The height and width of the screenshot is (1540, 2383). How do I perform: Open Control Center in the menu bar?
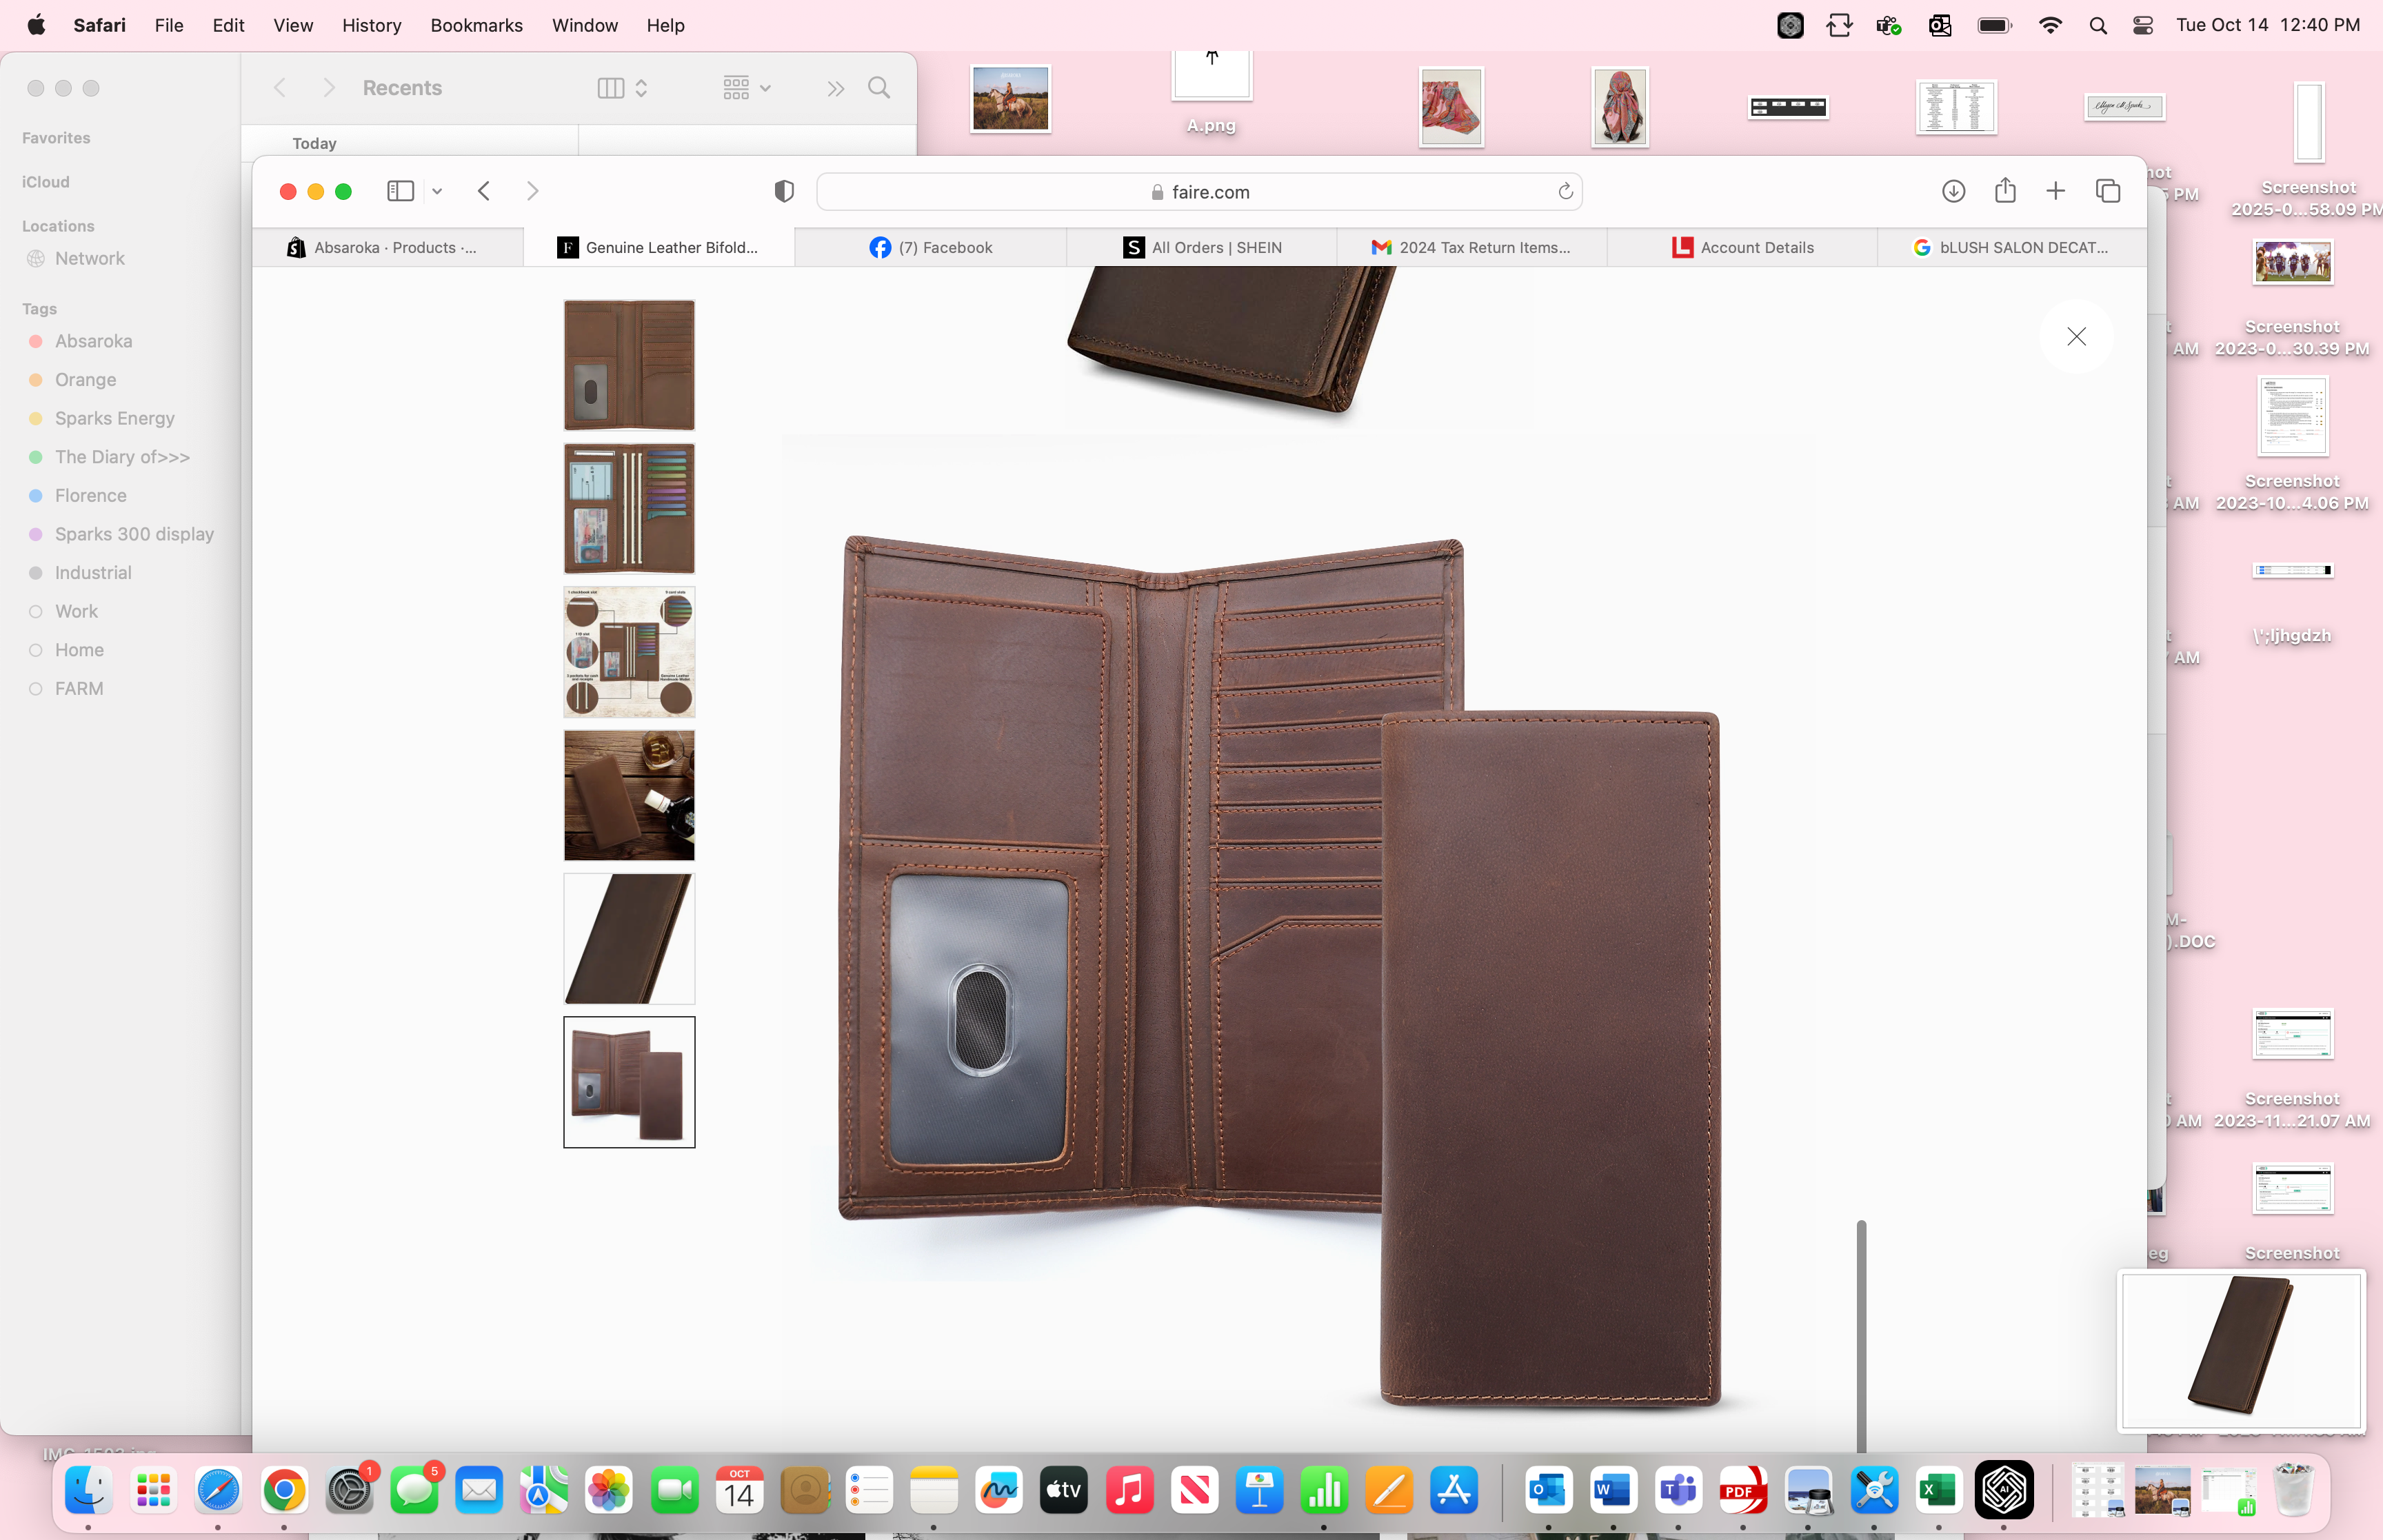click(2142, 26)
